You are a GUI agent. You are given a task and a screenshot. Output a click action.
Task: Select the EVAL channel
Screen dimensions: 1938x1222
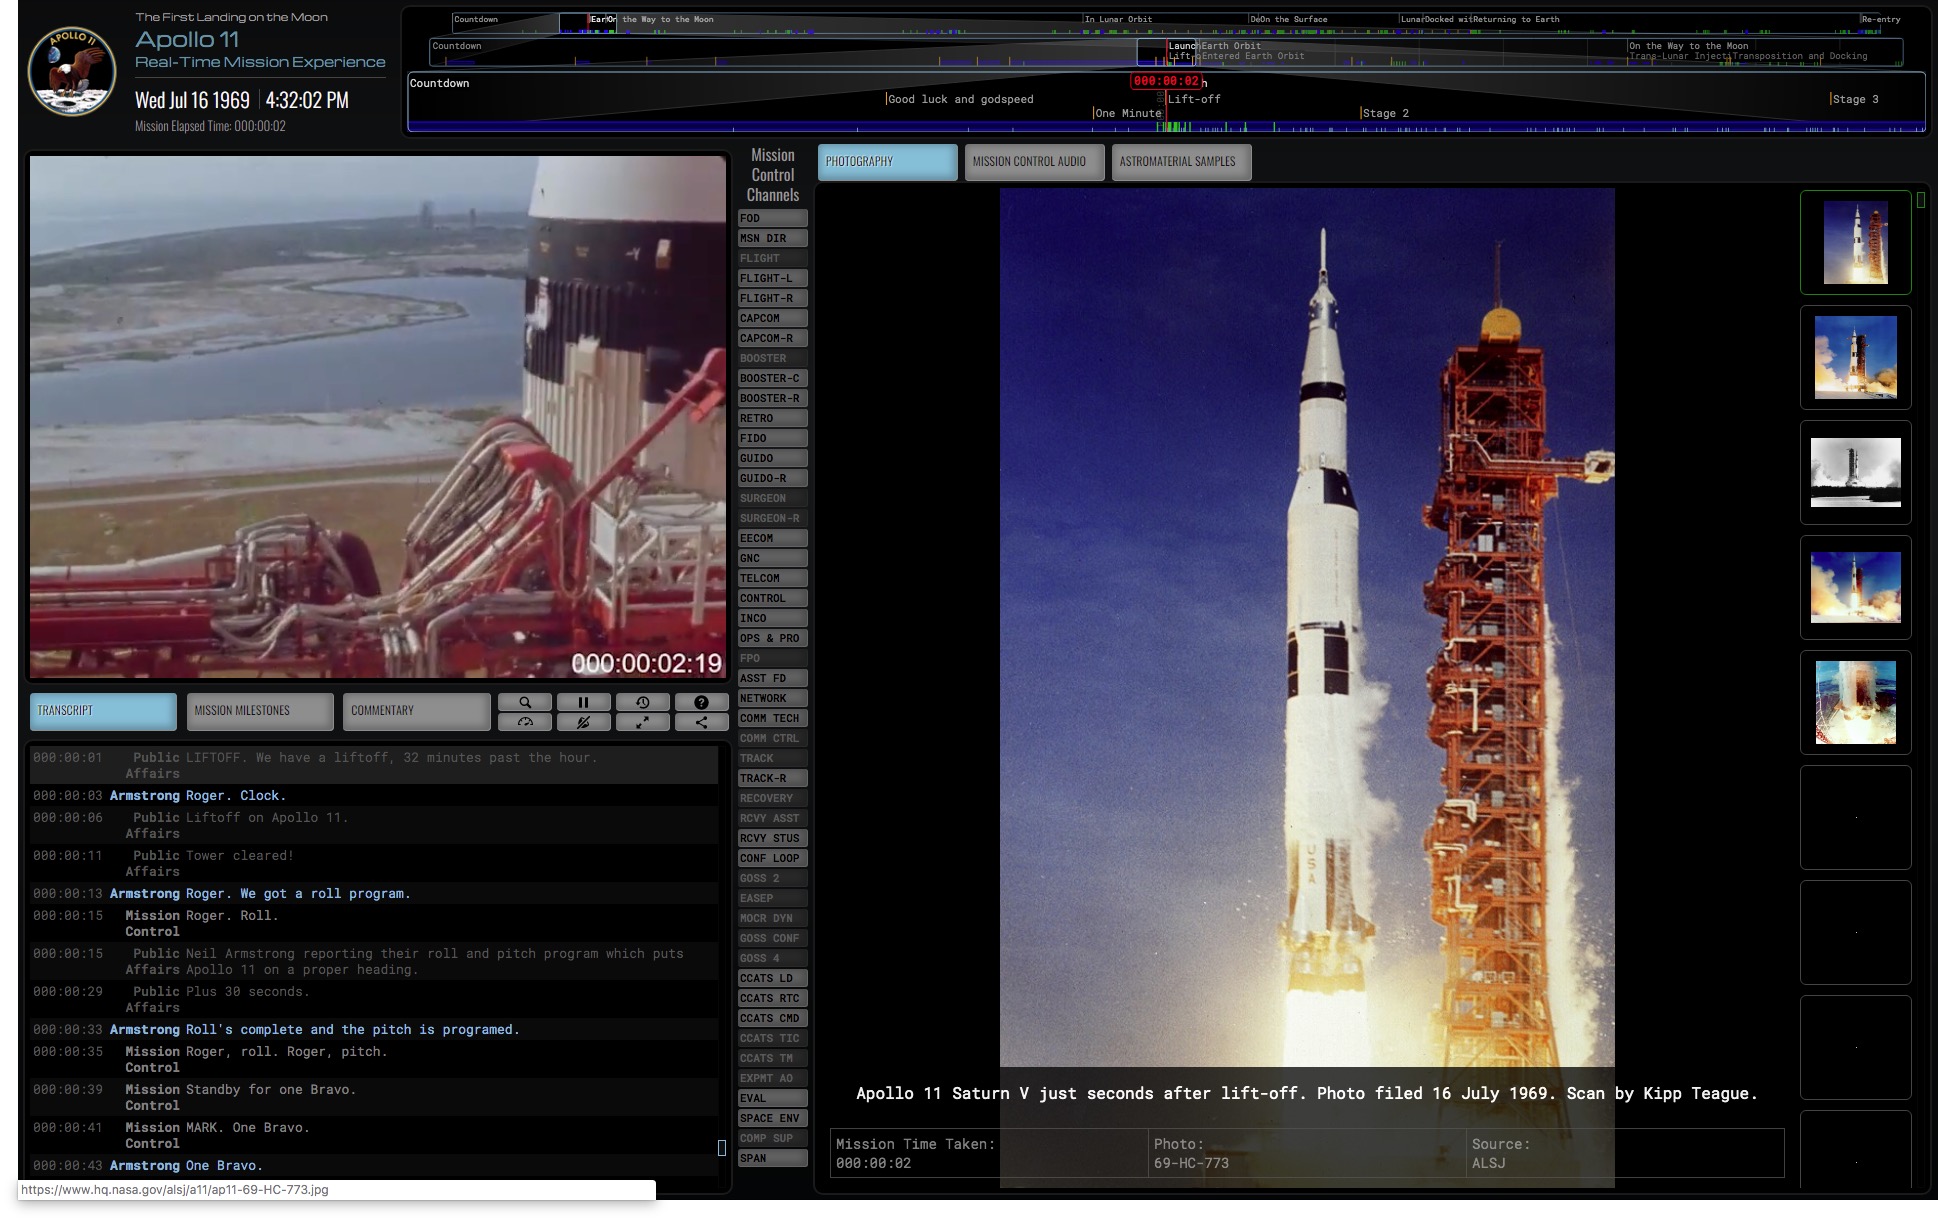[772, 1098]
